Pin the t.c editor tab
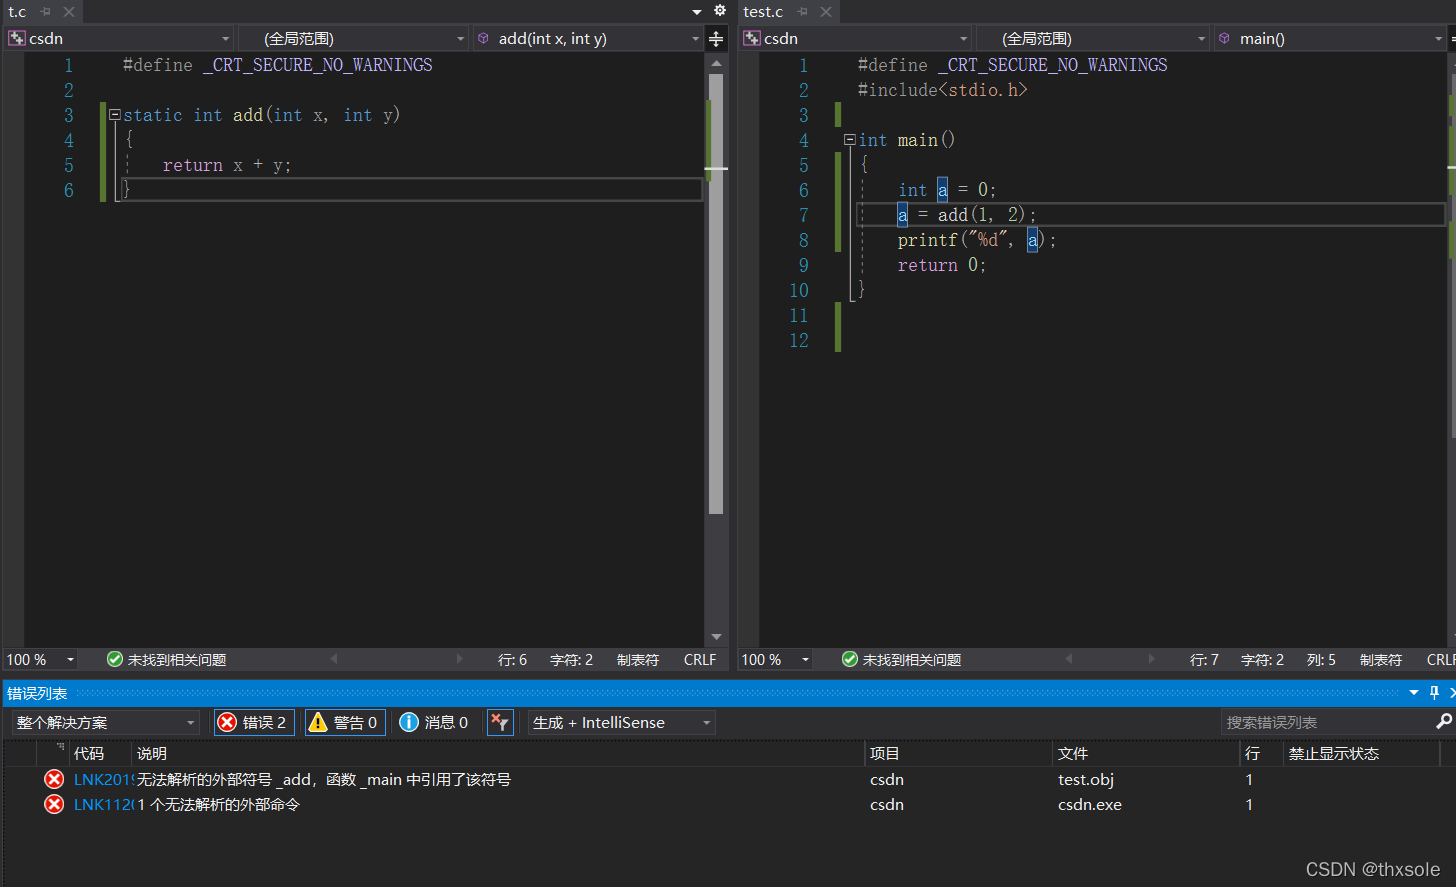Screen dimensions: 1456x887 46,12
